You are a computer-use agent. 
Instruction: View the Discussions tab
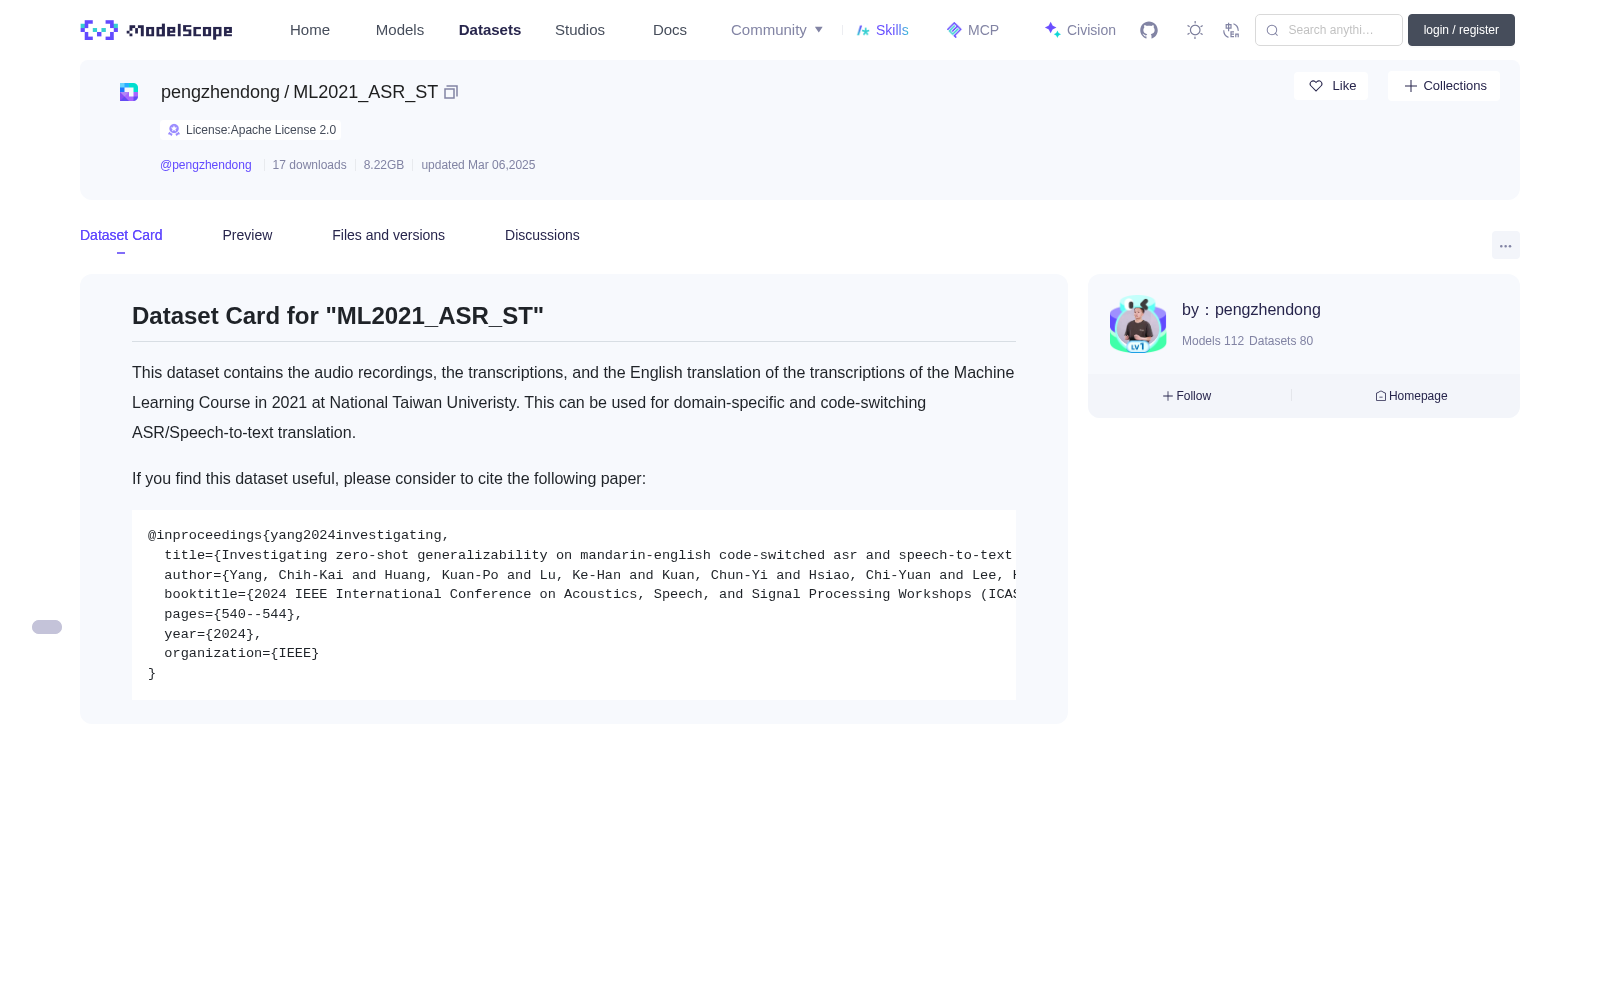(542, 235)
